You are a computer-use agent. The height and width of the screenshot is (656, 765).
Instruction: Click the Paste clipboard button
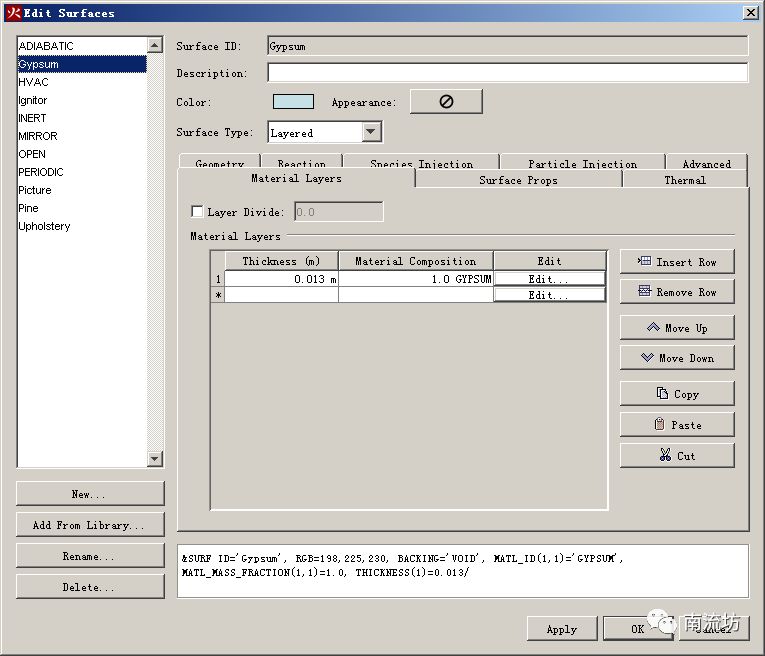[x=677, y=425]
